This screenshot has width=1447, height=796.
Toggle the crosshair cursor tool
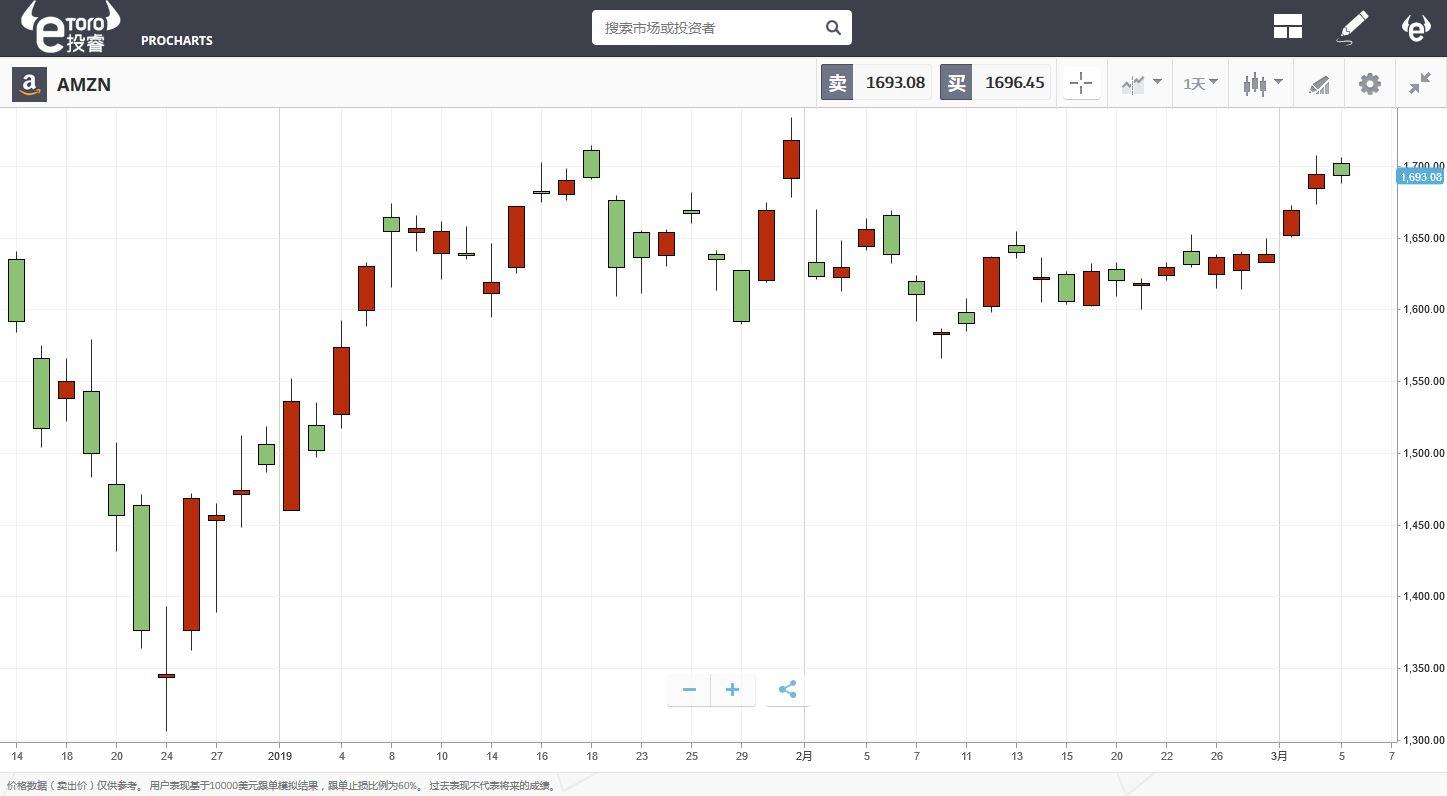(1081, 84)
